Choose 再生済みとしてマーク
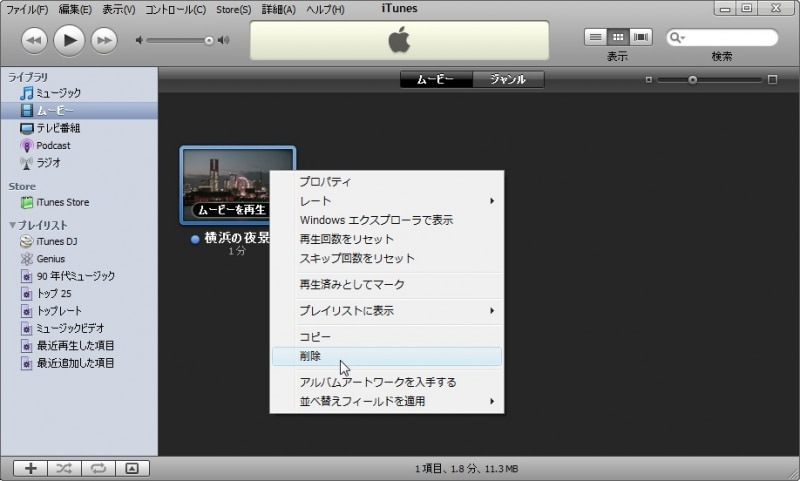 (x=387, y=284)
